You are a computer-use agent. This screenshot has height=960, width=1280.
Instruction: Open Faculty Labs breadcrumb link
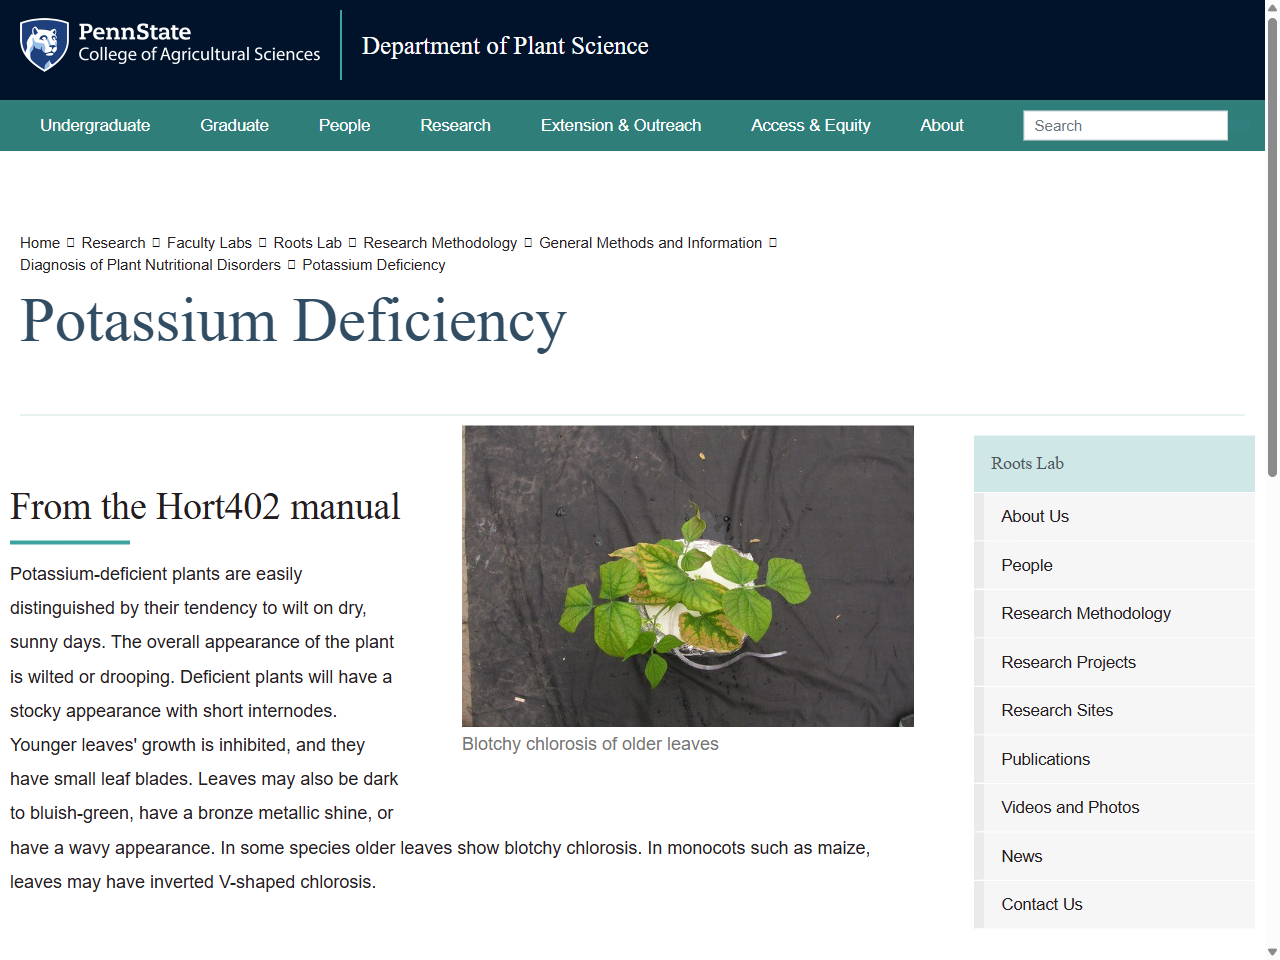tap(209, 242)
